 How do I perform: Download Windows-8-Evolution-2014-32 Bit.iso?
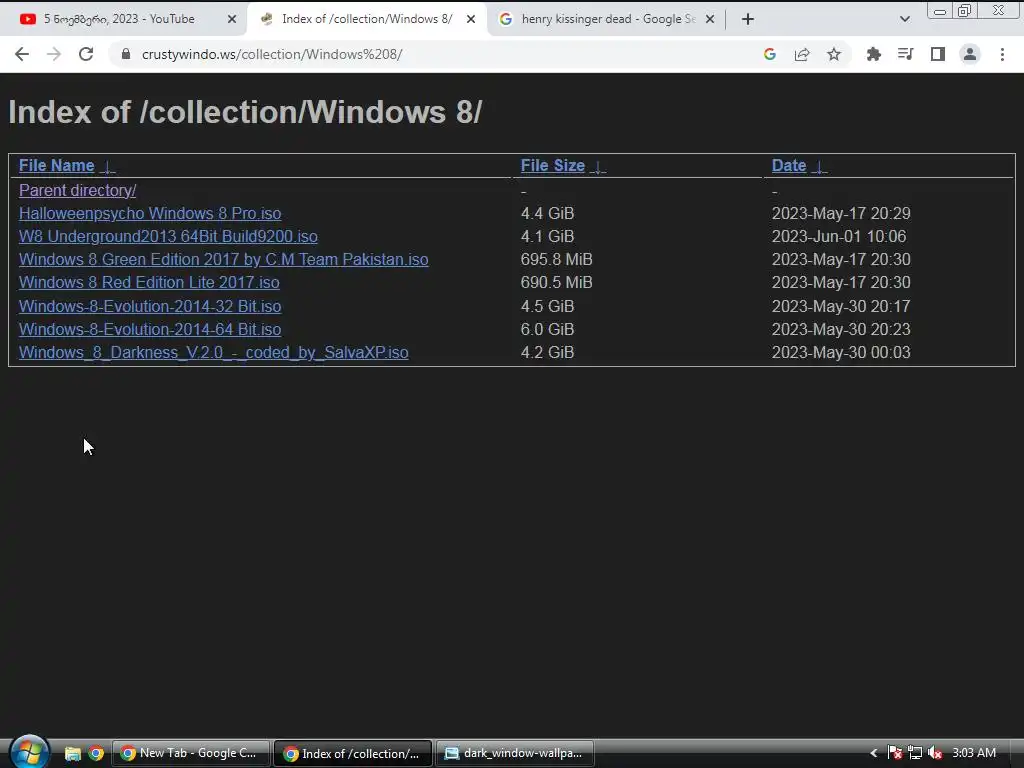(x=150, y=306)
